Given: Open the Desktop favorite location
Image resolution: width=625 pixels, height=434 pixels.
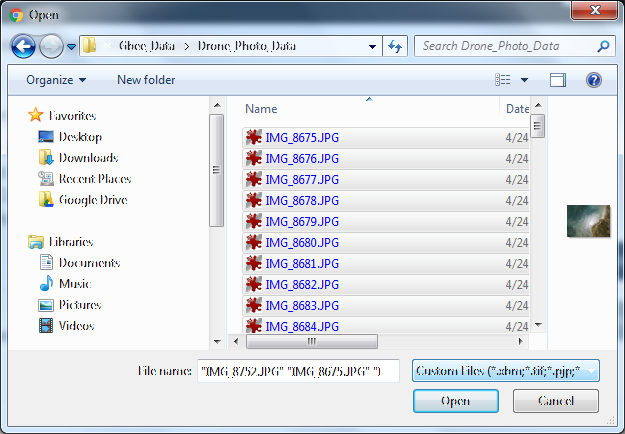Looking at the screenshot, I should coord(80,136).
